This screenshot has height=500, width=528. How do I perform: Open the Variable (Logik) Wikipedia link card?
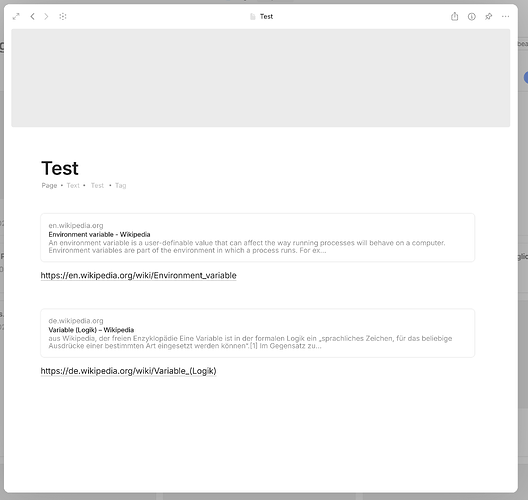258,333
